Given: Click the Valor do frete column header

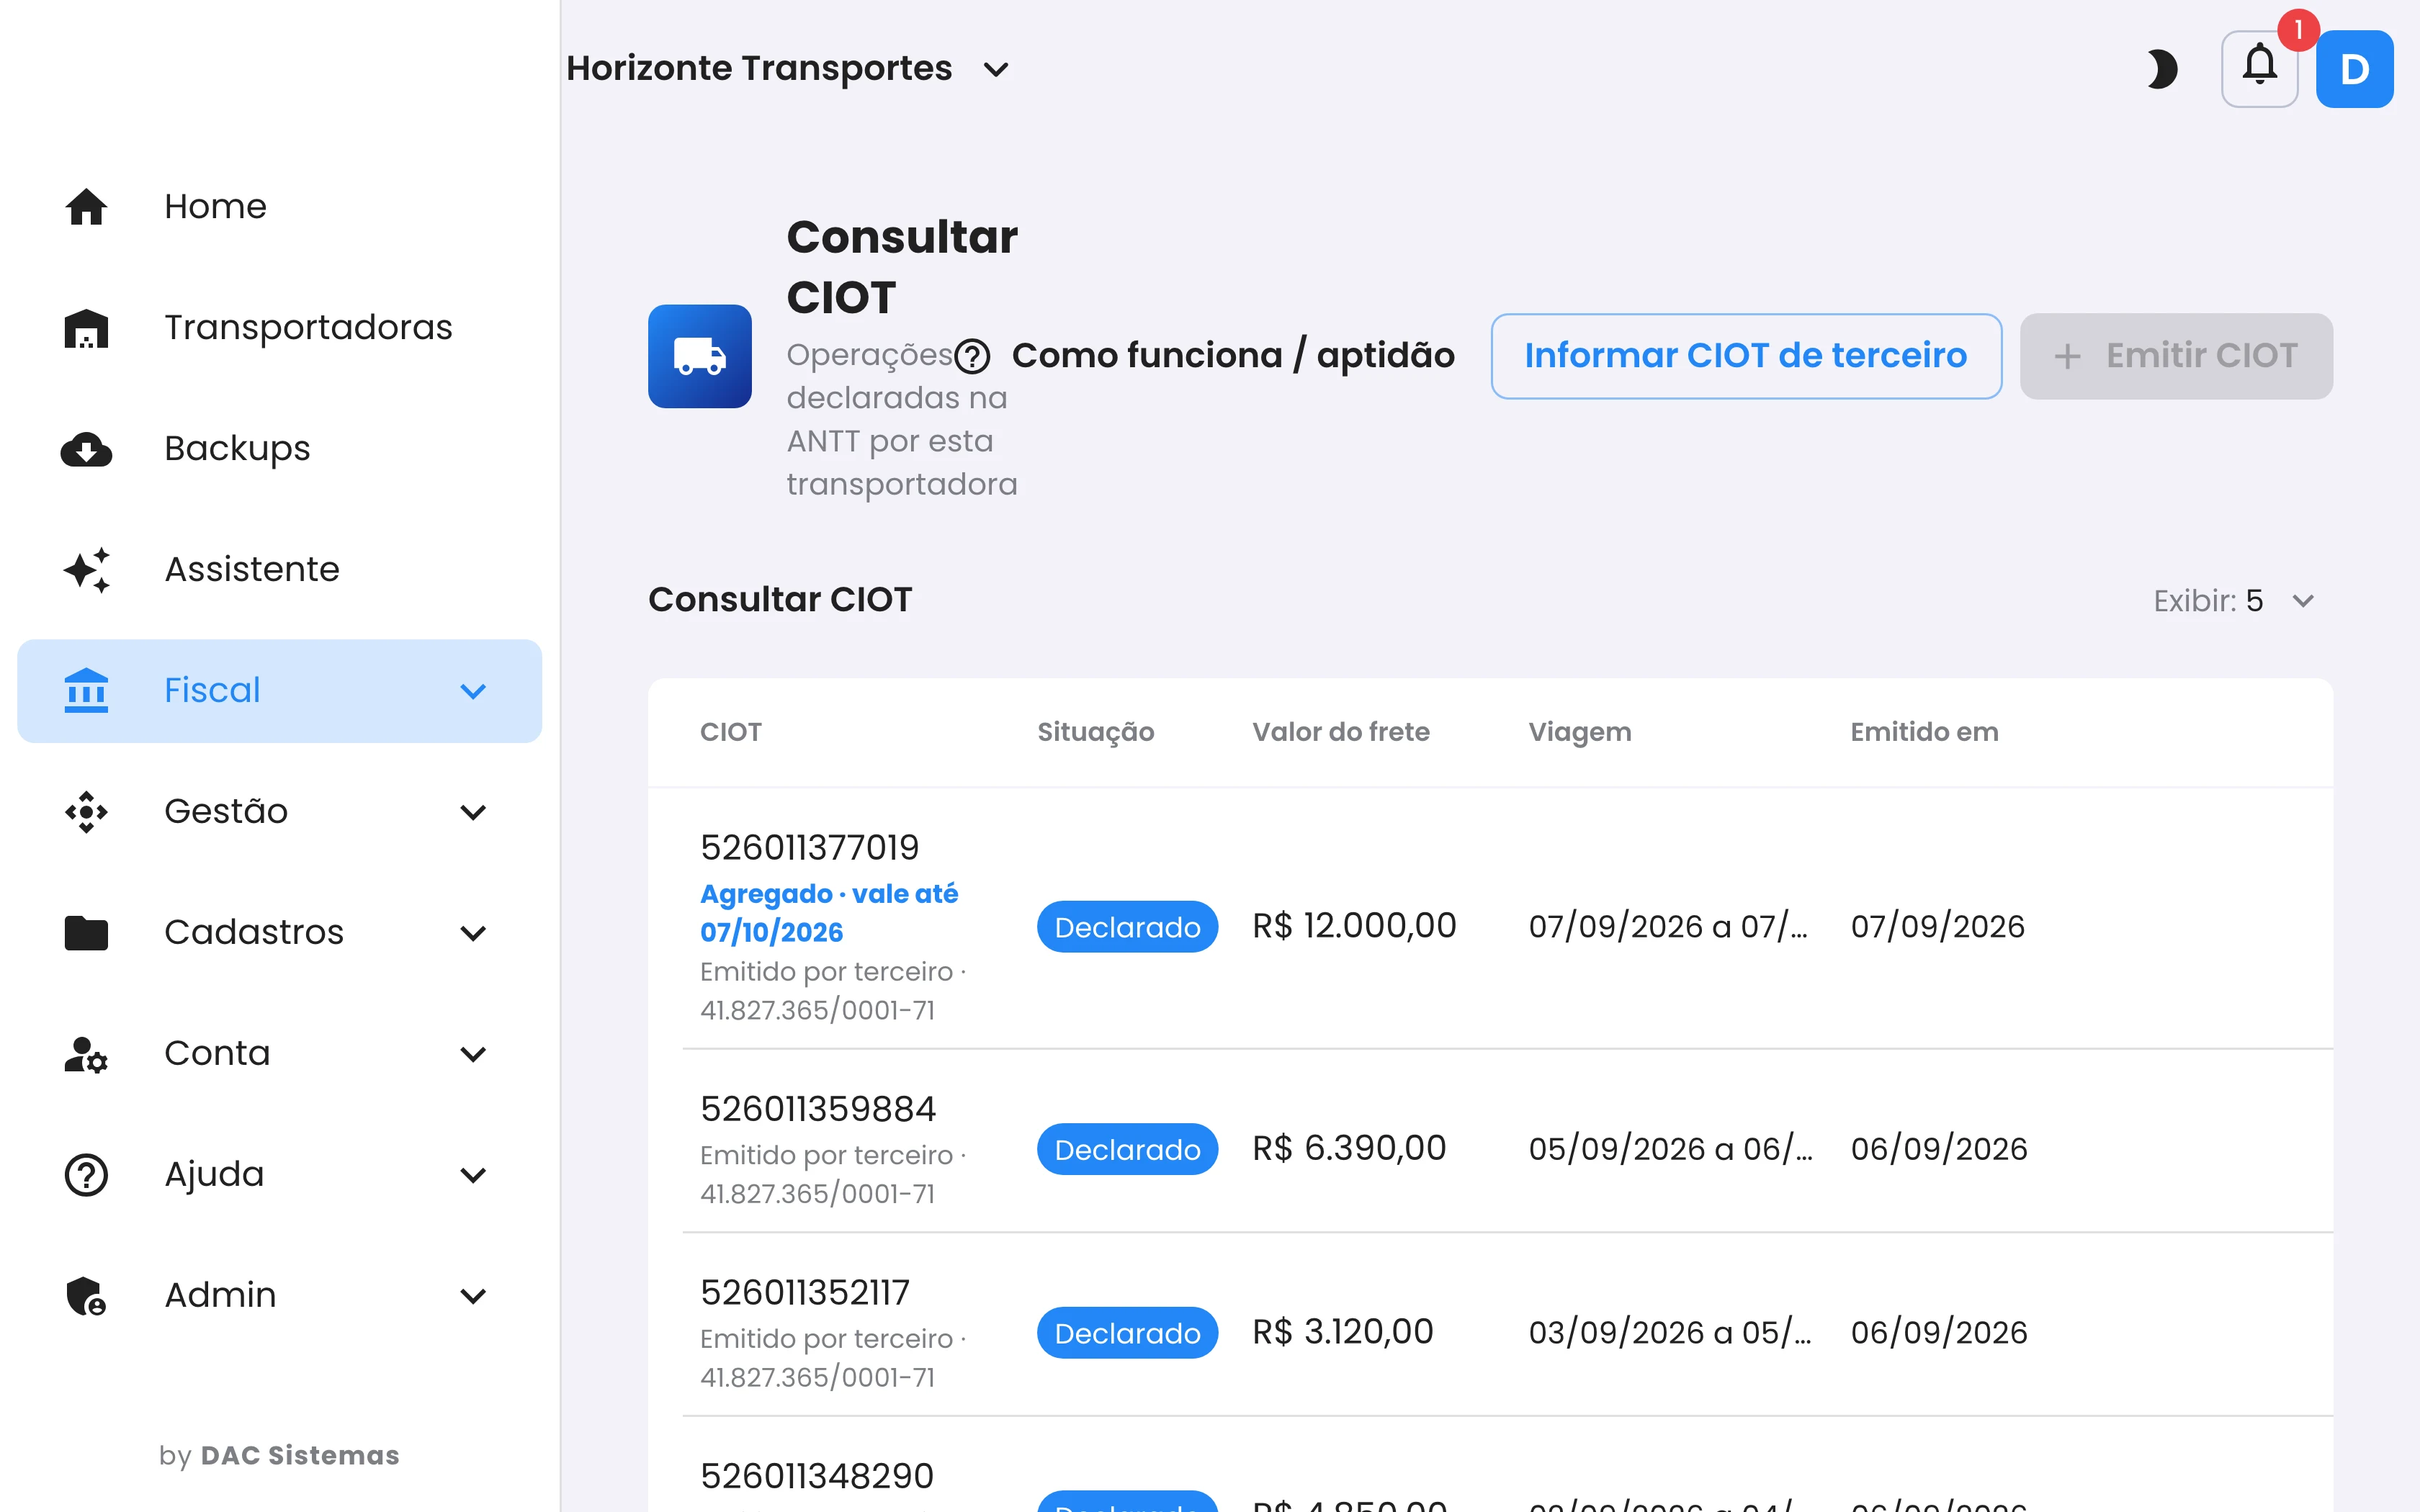Looking at the screenshot, I should pos(1341,732).
